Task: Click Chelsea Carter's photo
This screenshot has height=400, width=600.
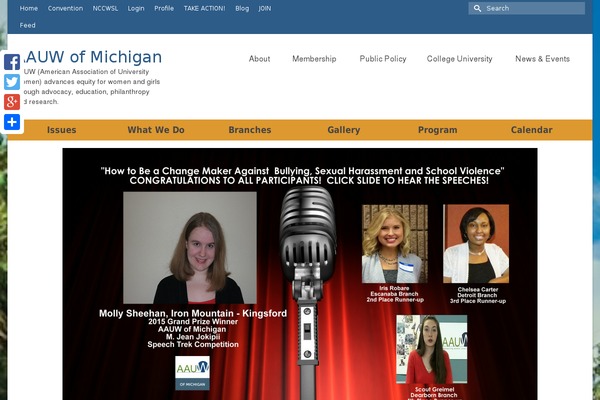Action: [x=476, y=244]
